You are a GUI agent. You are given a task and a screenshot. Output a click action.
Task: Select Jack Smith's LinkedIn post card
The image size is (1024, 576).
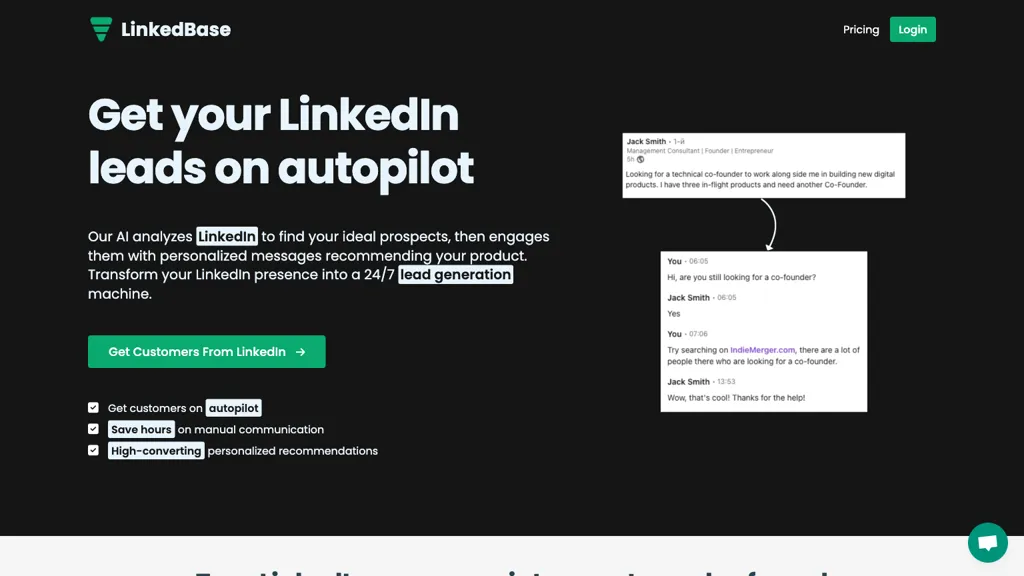763,165
